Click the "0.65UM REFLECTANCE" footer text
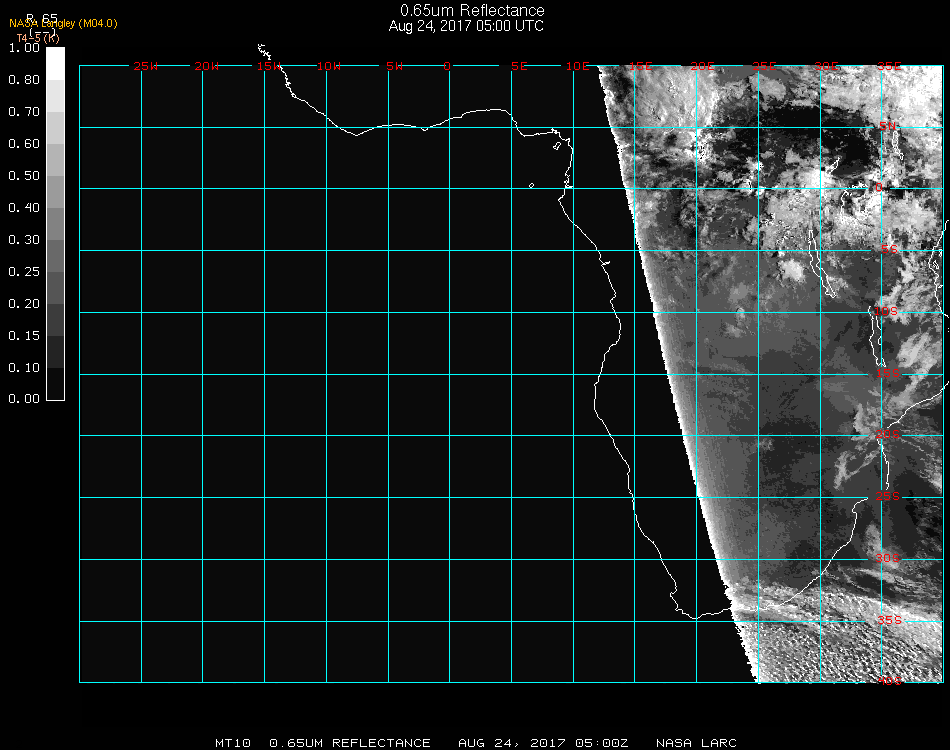Image resolution: width=950 pixels, height=750 pixels. 350,743
